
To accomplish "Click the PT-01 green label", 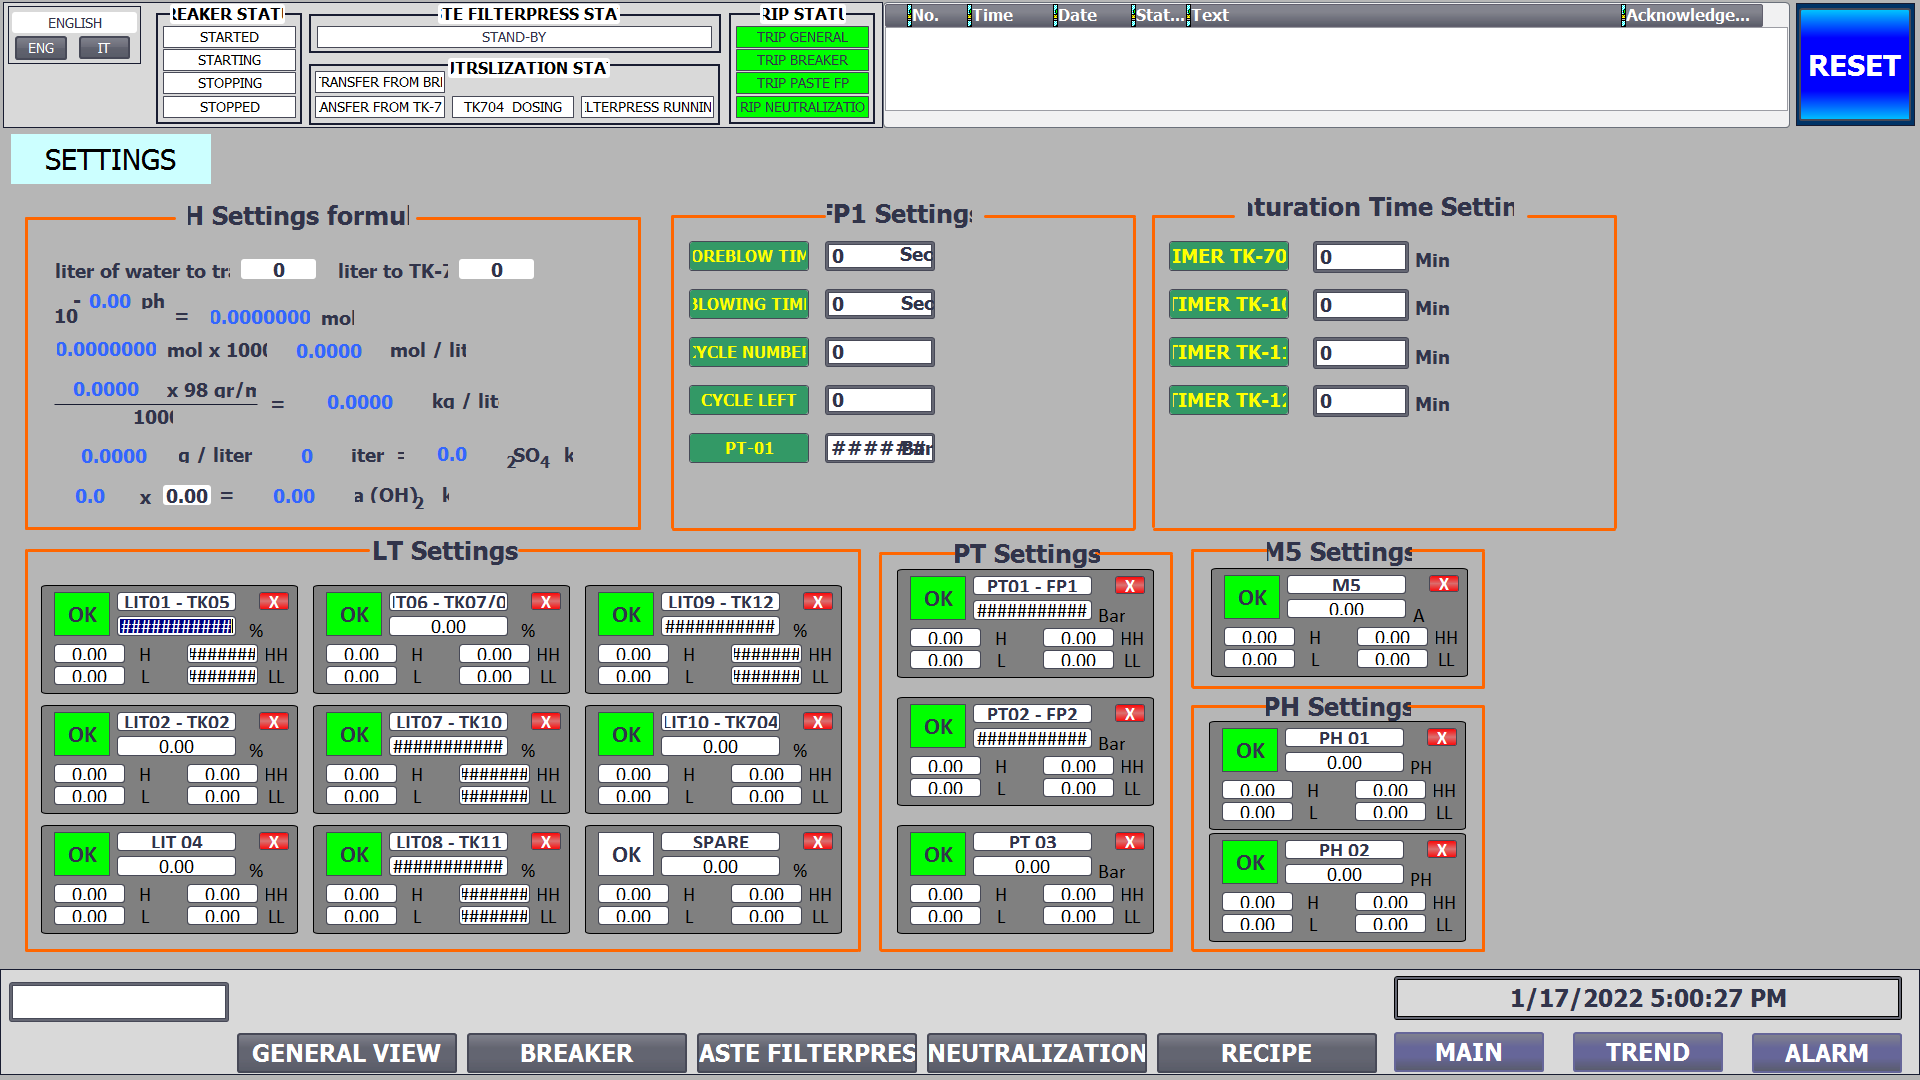I will pos(749,448).
